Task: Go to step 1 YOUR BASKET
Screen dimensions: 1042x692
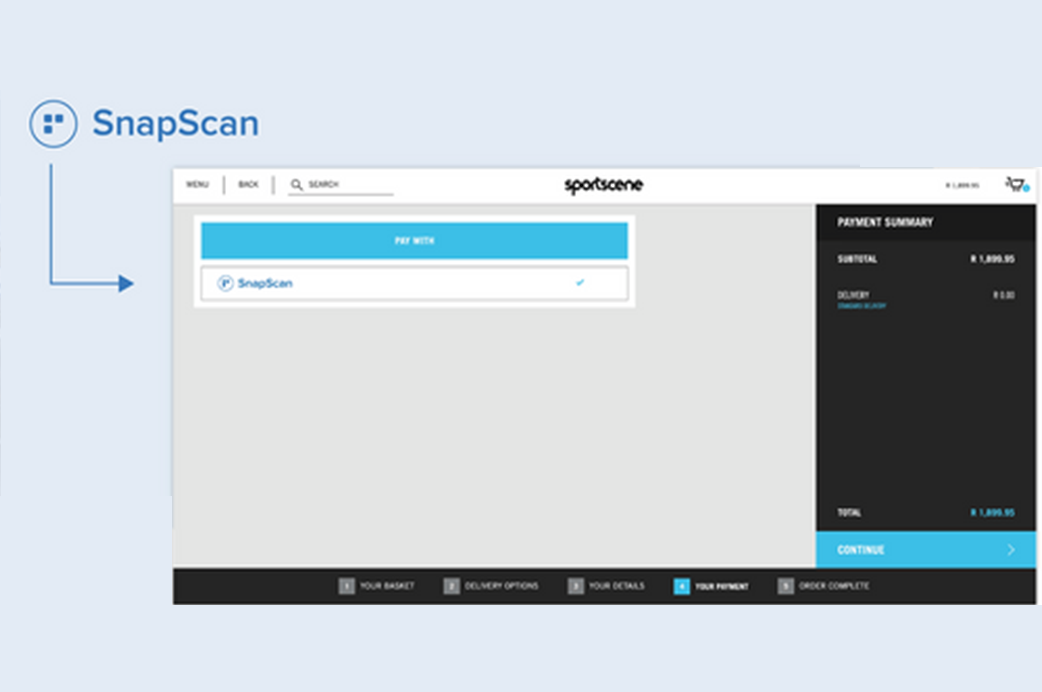Action: pyautogui.click(x=376, y=586)
